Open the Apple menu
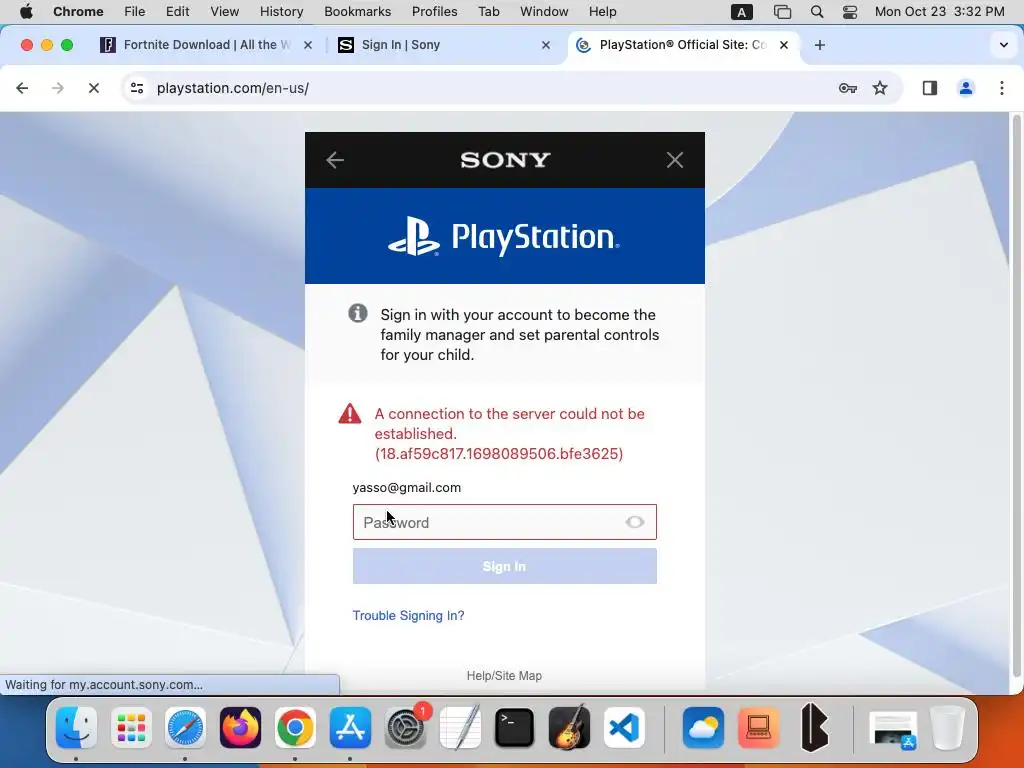The height and width of the screenshot is (768, 1024). coord(26,12)
